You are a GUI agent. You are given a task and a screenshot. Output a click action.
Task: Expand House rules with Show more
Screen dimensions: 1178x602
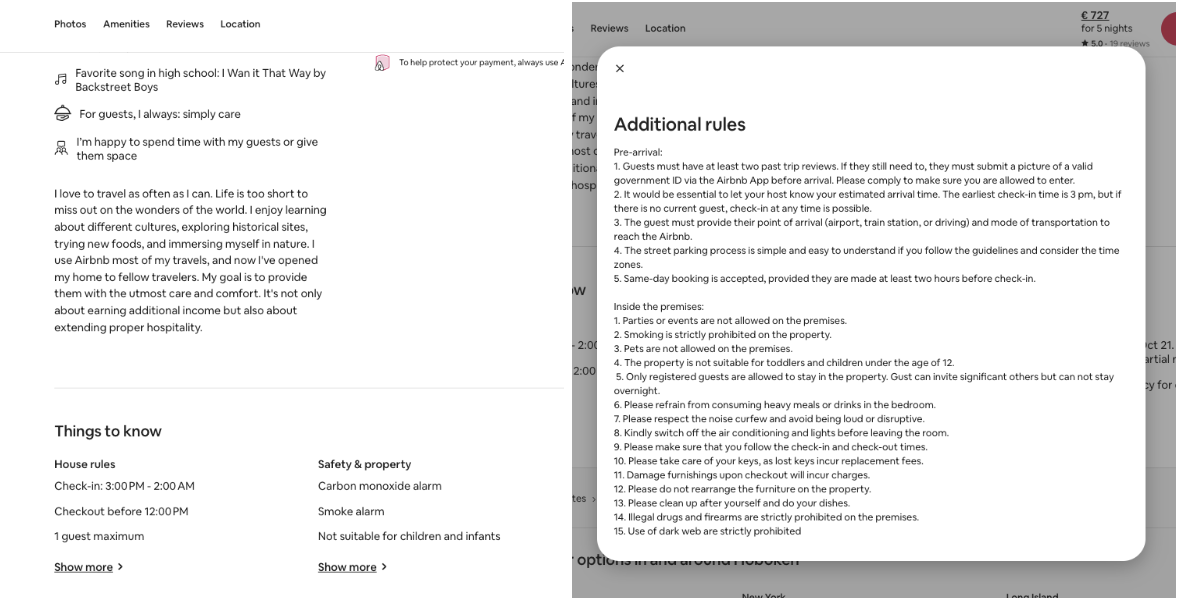(x=82, y=566)
